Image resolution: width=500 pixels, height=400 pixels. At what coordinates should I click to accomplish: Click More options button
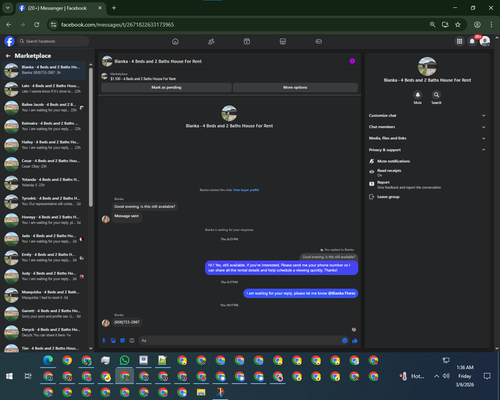(295, 87)
